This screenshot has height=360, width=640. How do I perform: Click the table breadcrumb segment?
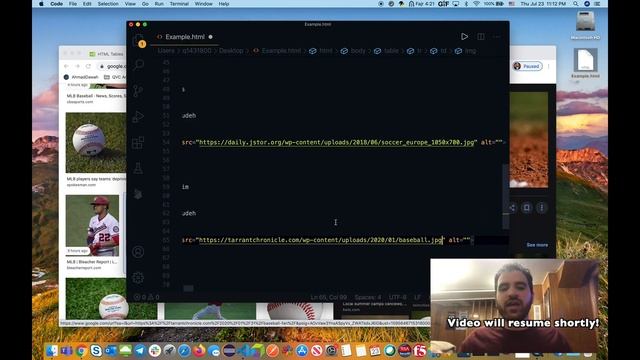click(x=391, y=51)
